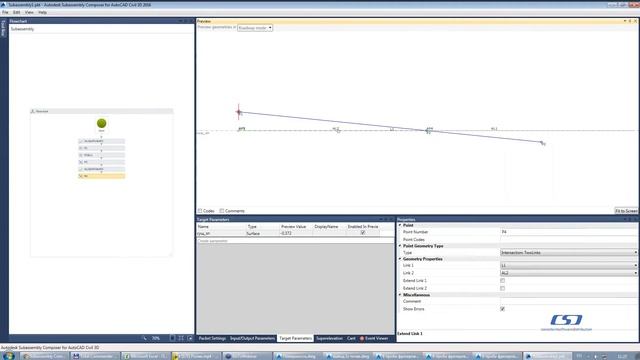
Task: Open the flowchart zoom percentage dropdown
Action: click(156, 338)
